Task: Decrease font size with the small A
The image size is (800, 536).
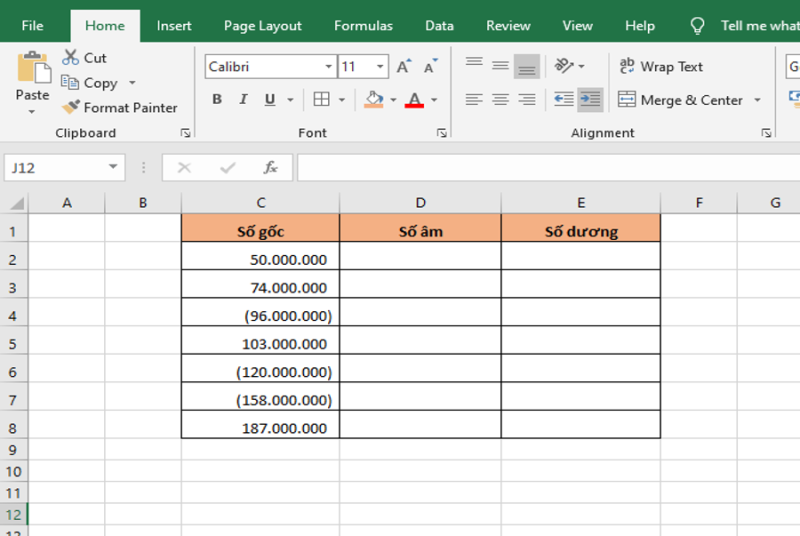Action: point(431,67)
